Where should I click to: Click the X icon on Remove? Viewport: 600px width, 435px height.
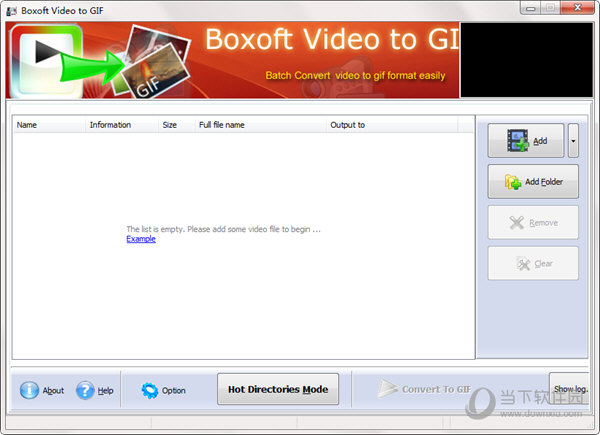517,222
